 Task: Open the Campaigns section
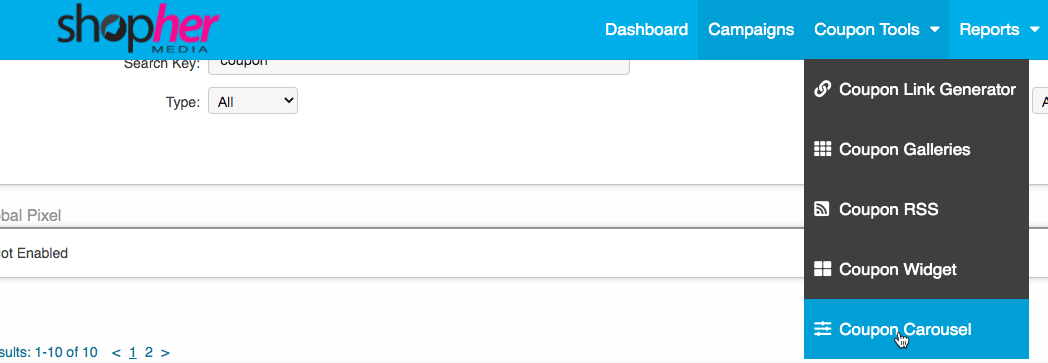[x=751, y=29]
